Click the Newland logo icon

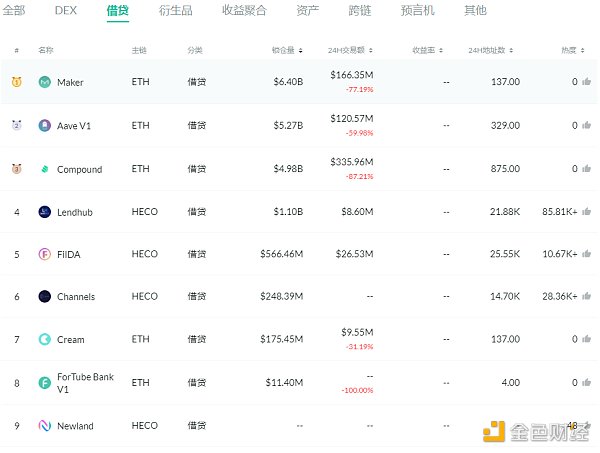pos(45,426)
